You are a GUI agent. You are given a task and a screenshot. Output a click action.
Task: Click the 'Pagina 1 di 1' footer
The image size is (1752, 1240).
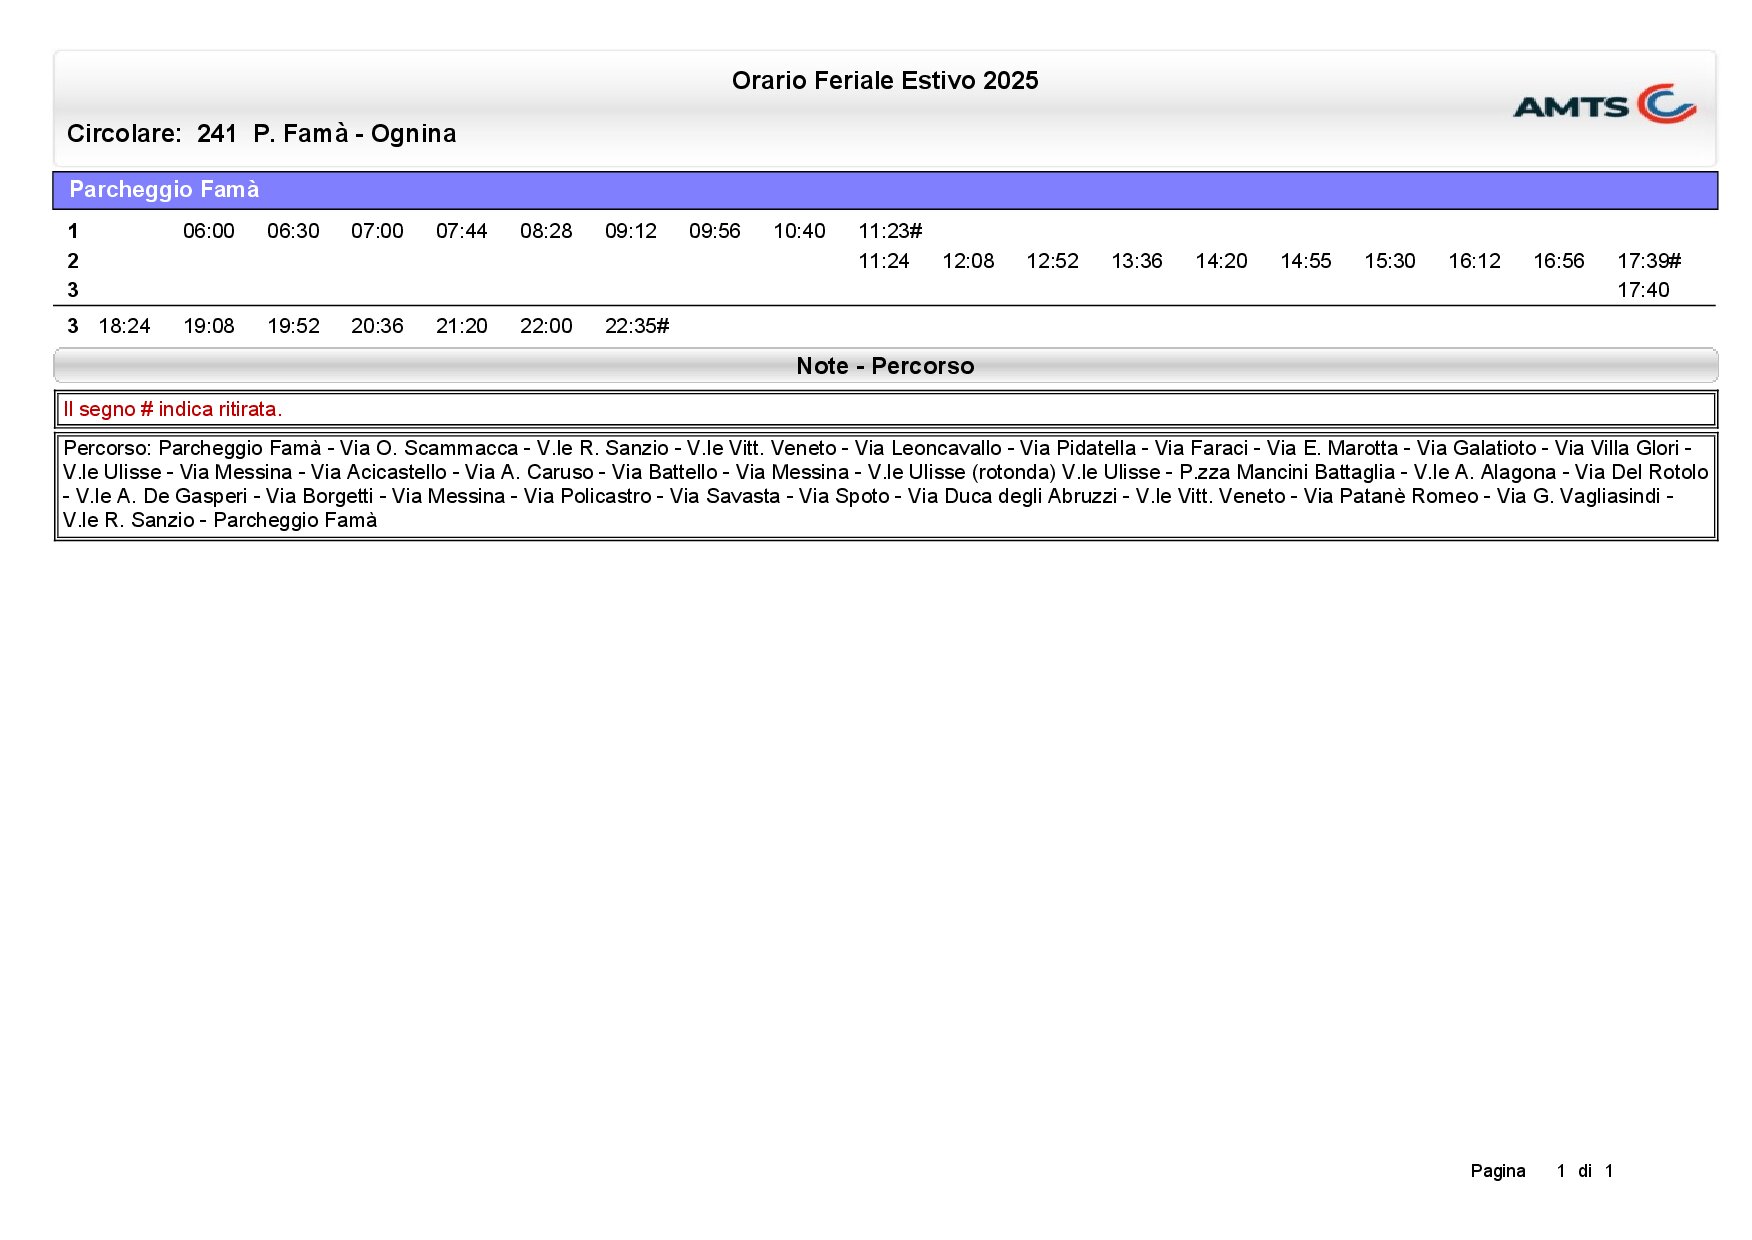point(1541,1171)
